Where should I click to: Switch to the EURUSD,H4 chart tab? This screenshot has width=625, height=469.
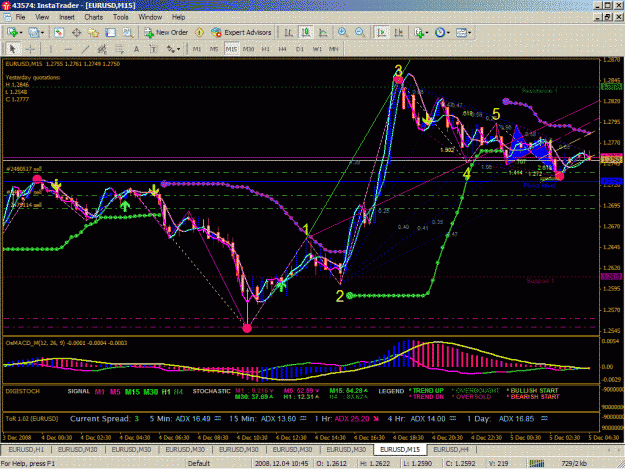tap(451, 449)
